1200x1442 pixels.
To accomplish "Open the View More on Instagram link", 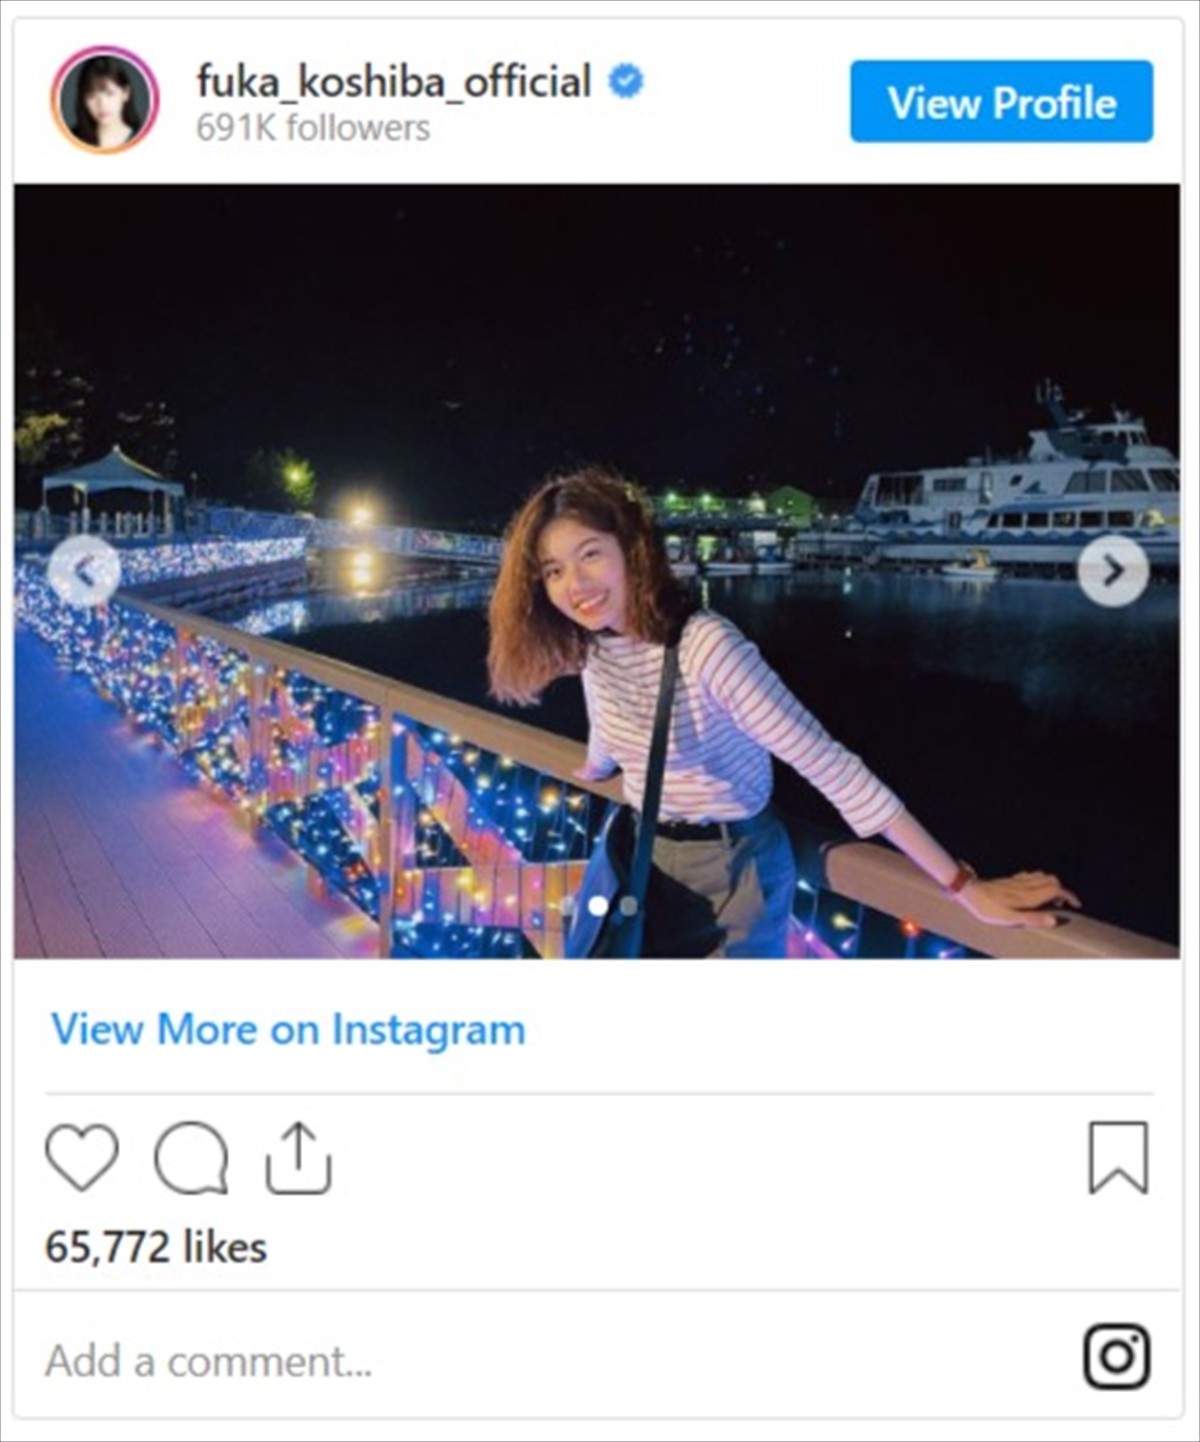I will 288,1029.
